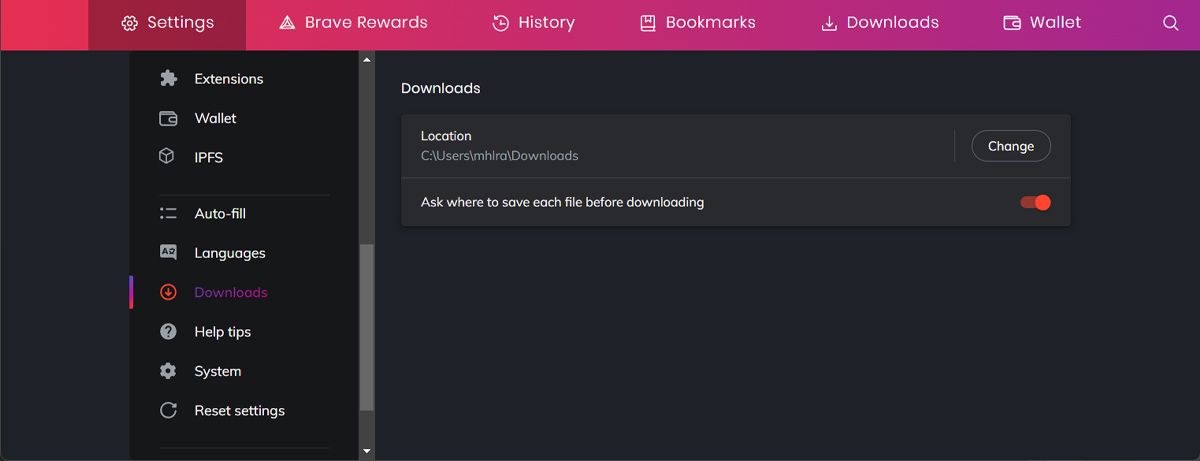Select Downloads in the settings sidebar
The height and width of the screenshot is (461, 1200).
pos(230,292)
